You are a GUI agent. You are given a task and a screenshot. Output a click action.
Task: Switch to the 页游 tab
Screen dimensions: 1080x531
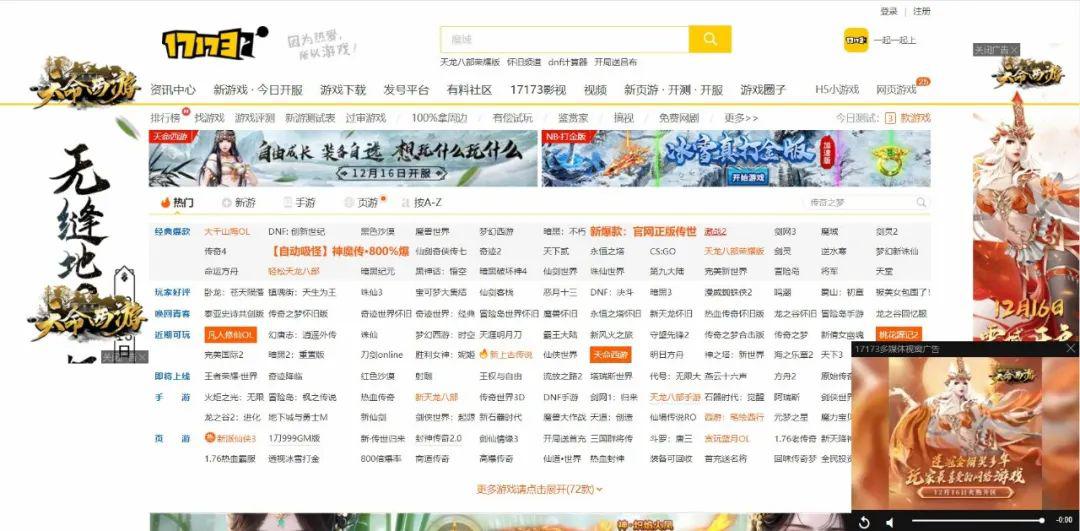coord(362,202)
